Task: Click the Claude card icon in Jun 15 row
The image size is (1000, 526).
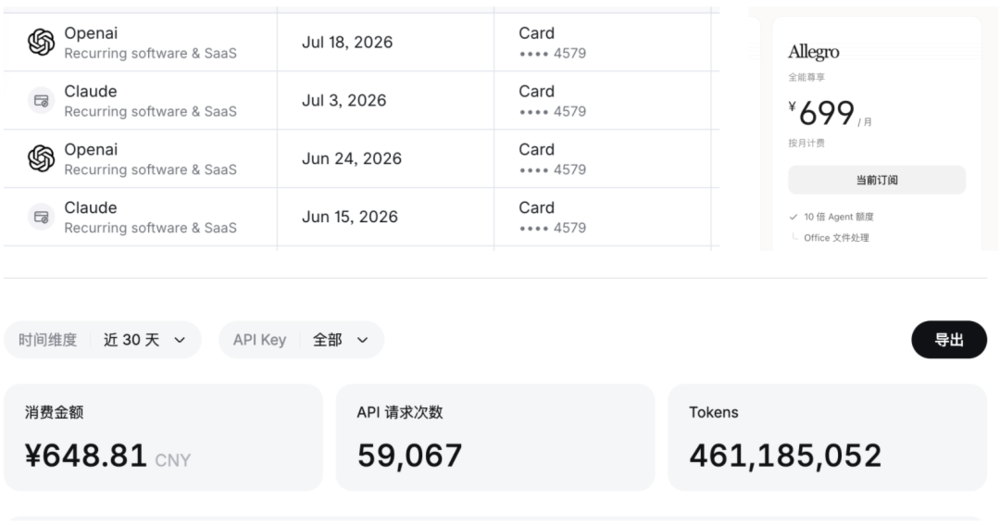Action: [x=41, y=217]
